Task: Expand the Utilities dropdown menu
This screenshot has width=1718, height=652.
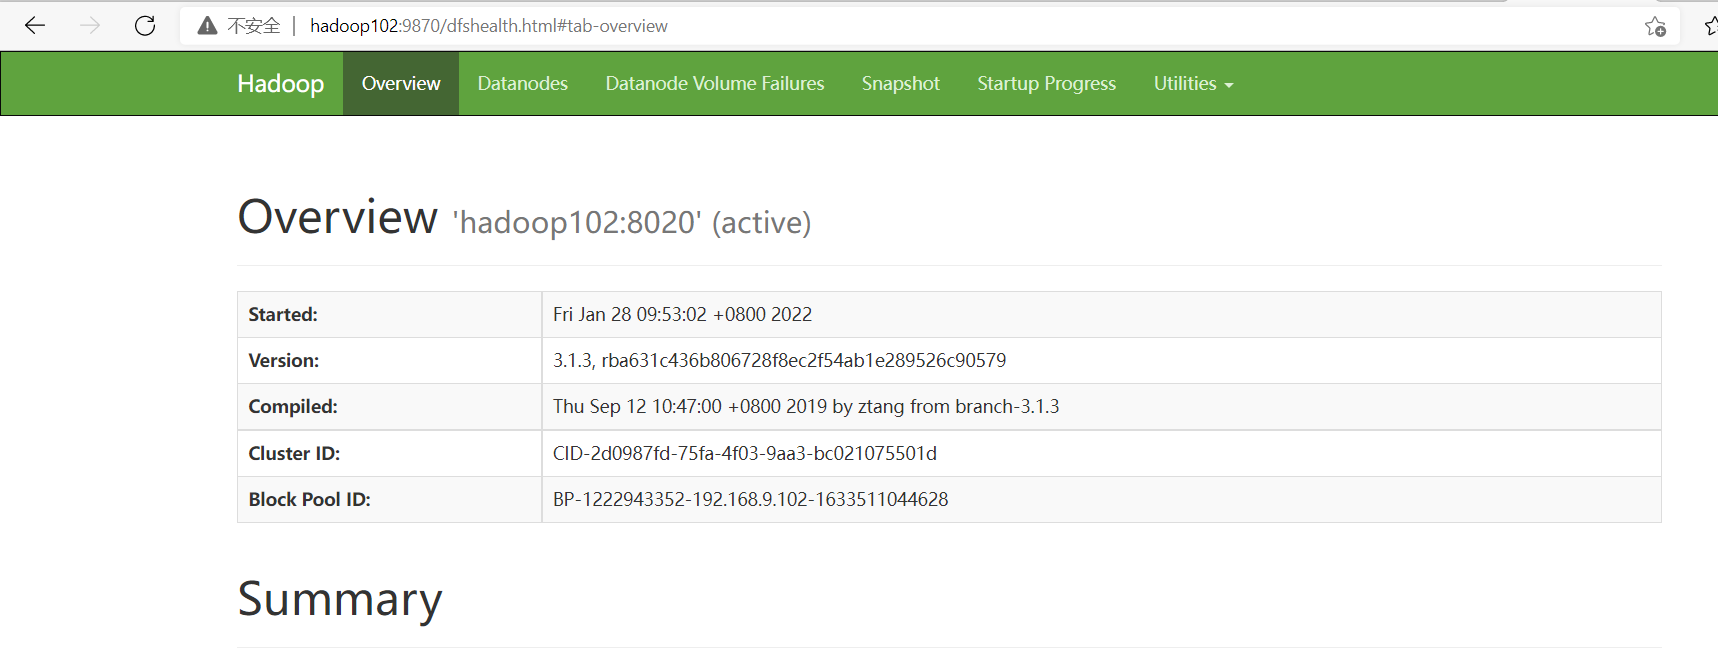Action: (x=1192, y=84)
